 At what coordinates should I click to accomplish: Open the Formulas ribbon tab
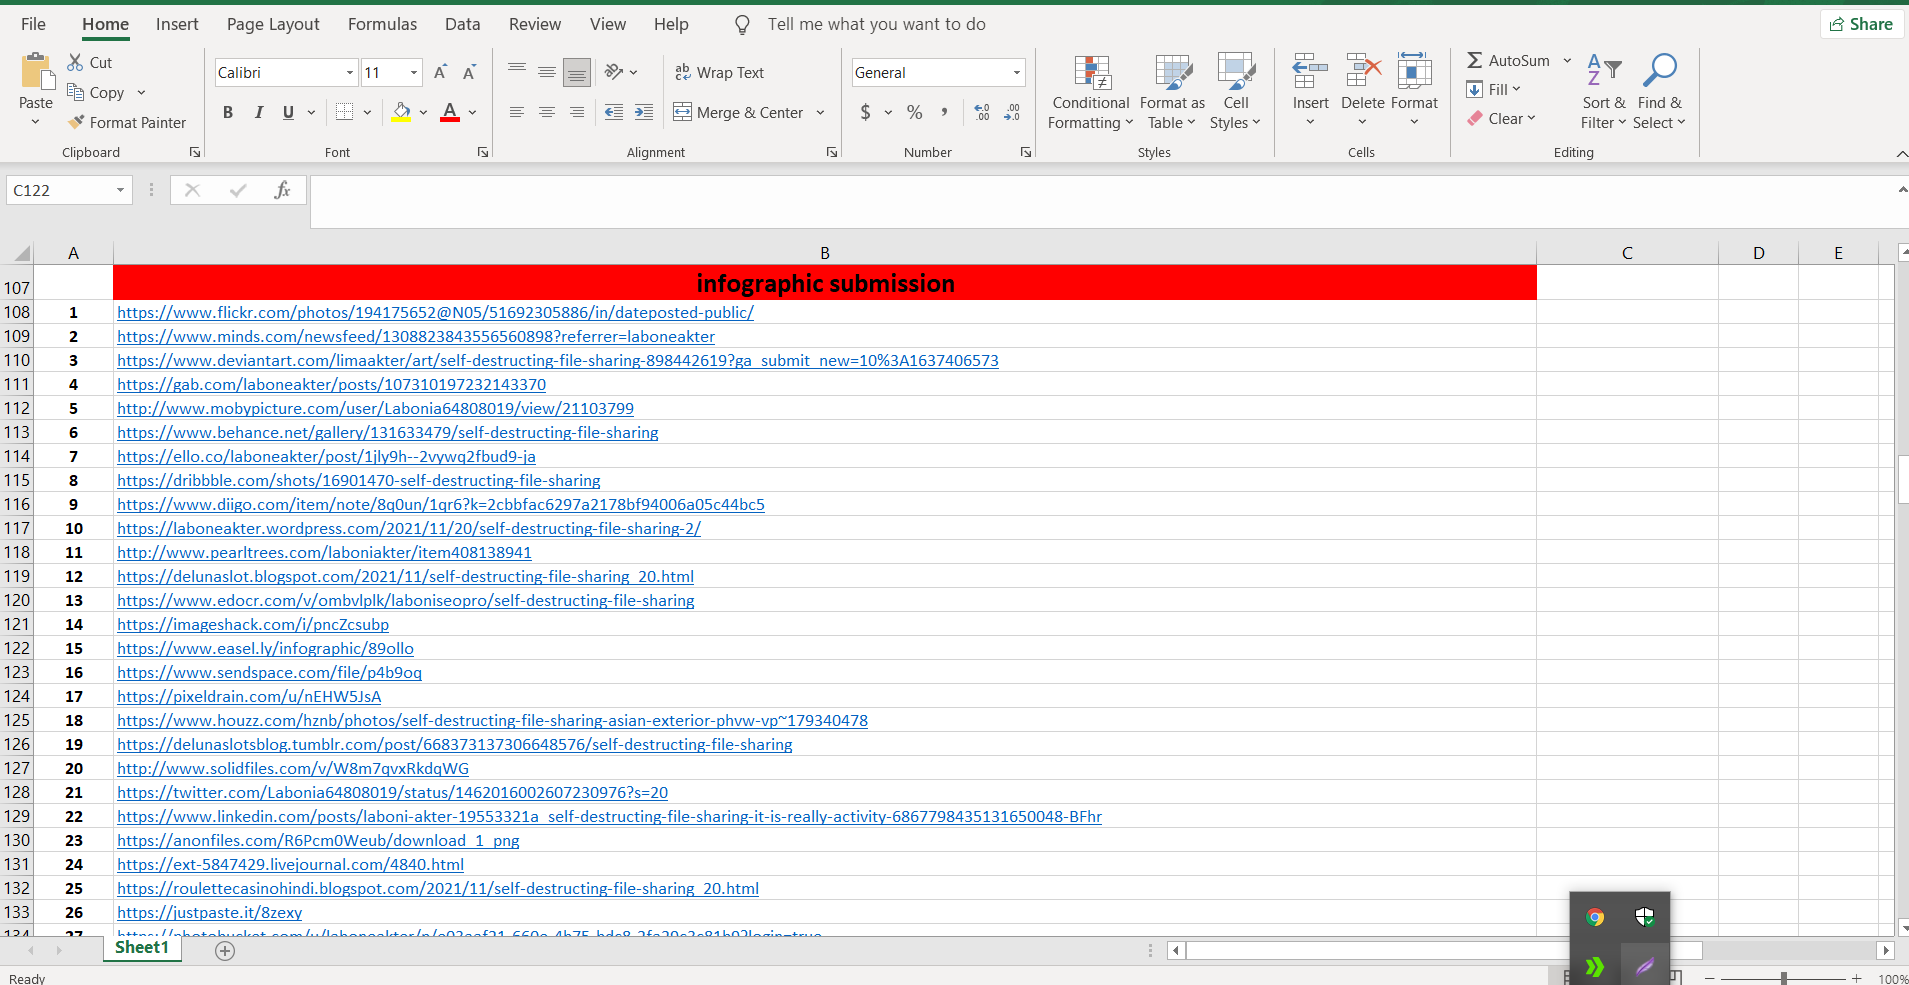click(382, 24)
